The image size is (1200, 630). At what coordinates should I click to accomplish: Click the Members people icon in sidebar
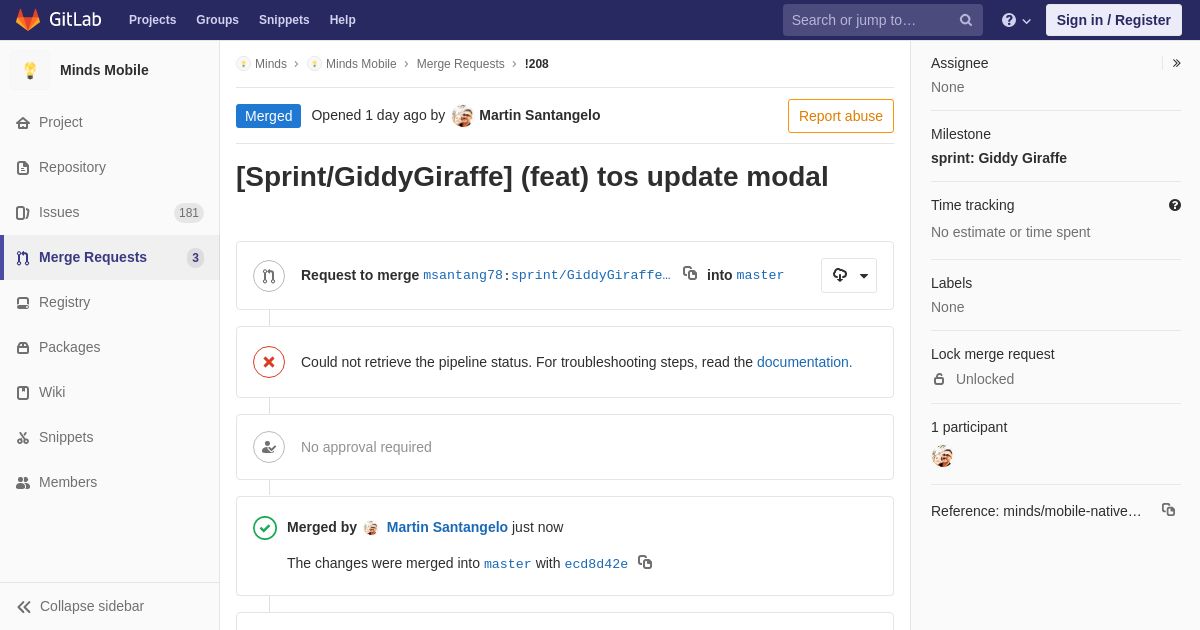point(23,483)
